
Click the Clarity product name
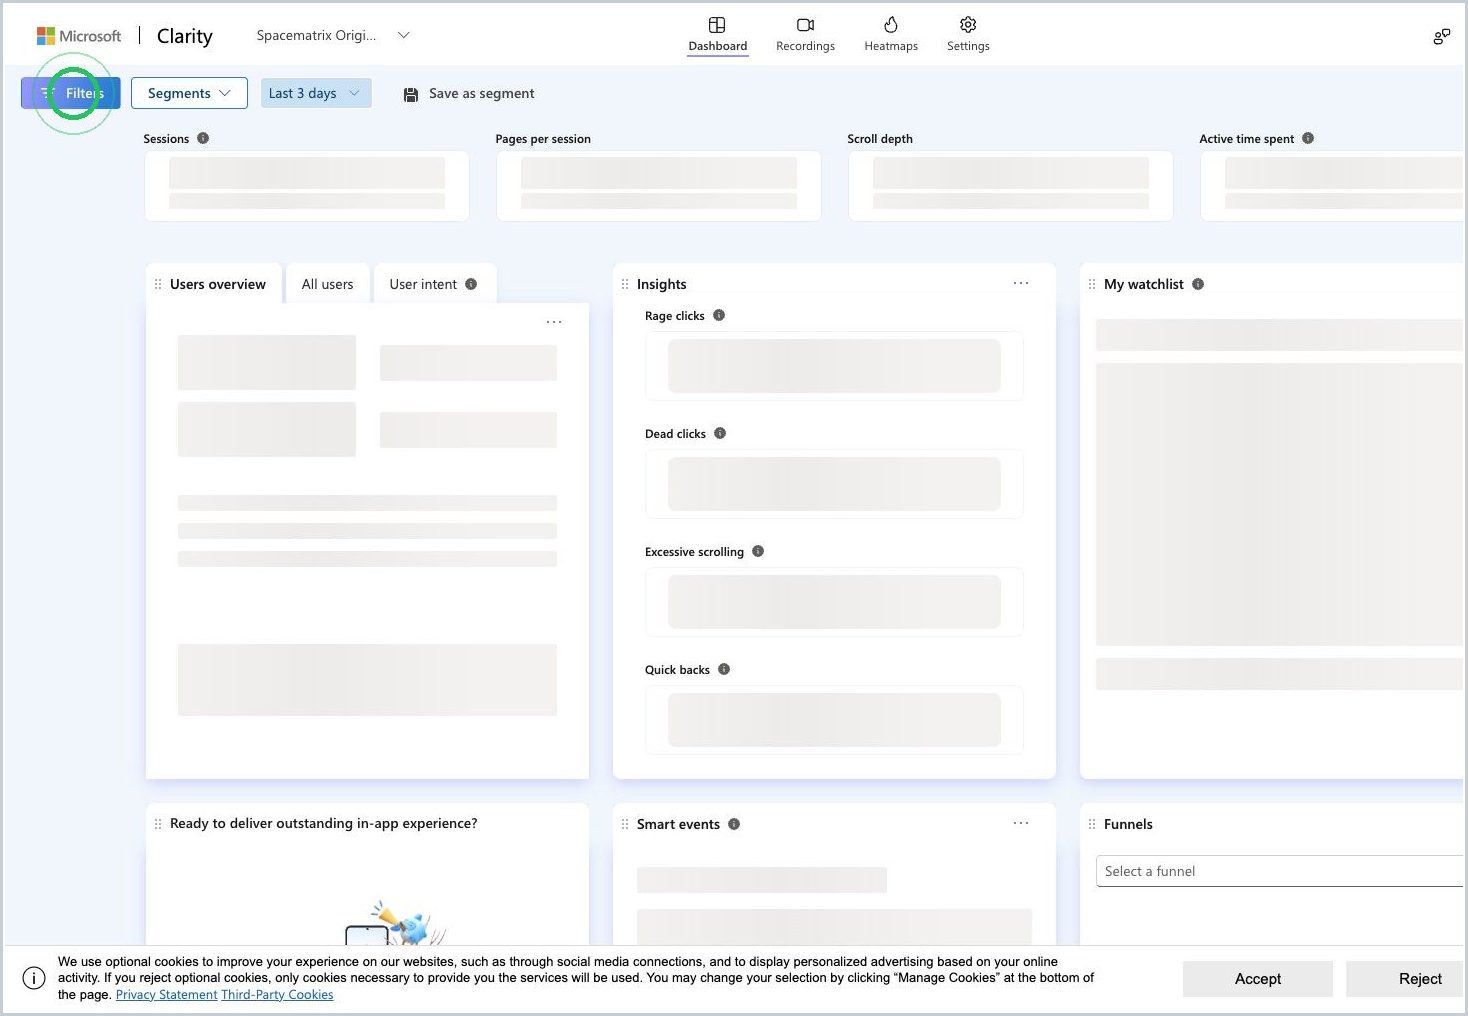185,36
